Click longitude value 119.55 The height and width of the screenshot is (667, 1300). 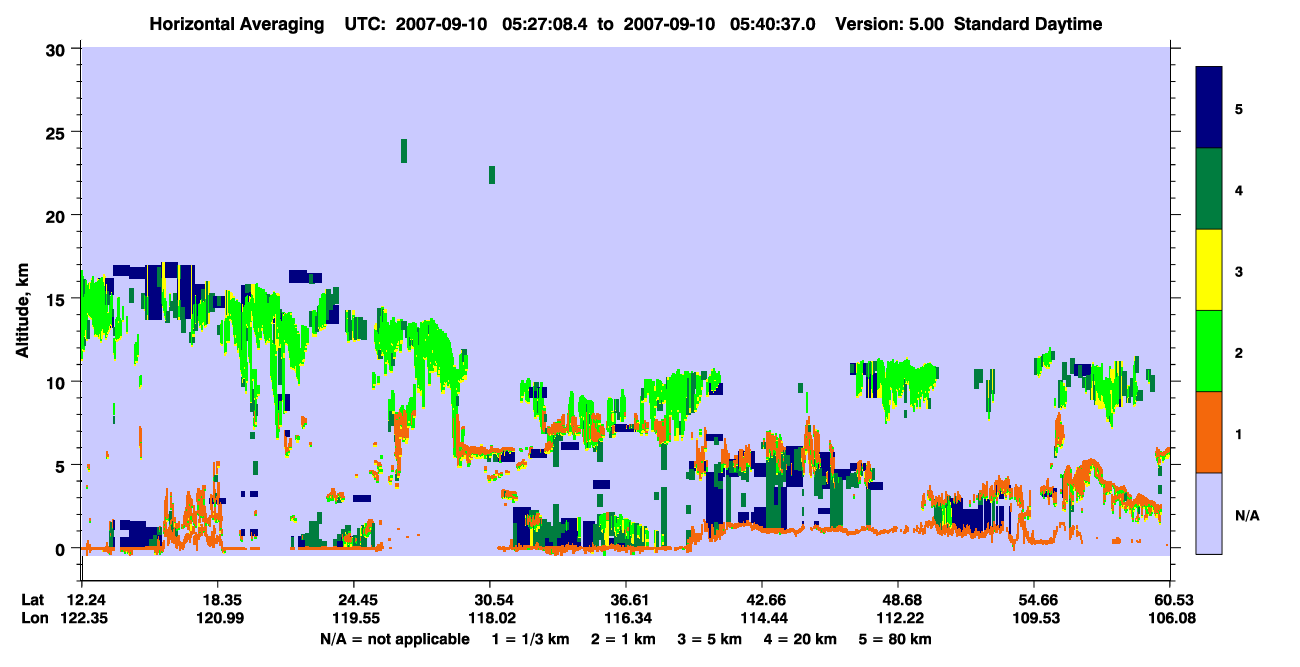click(354, 619)
